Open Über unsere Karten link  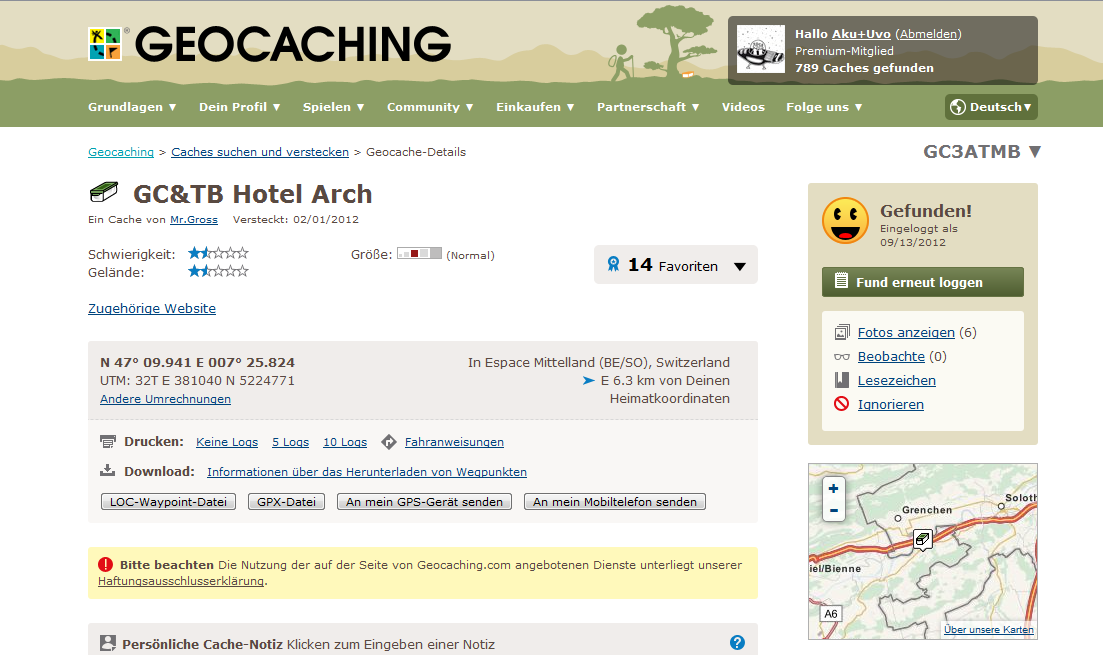988,630
